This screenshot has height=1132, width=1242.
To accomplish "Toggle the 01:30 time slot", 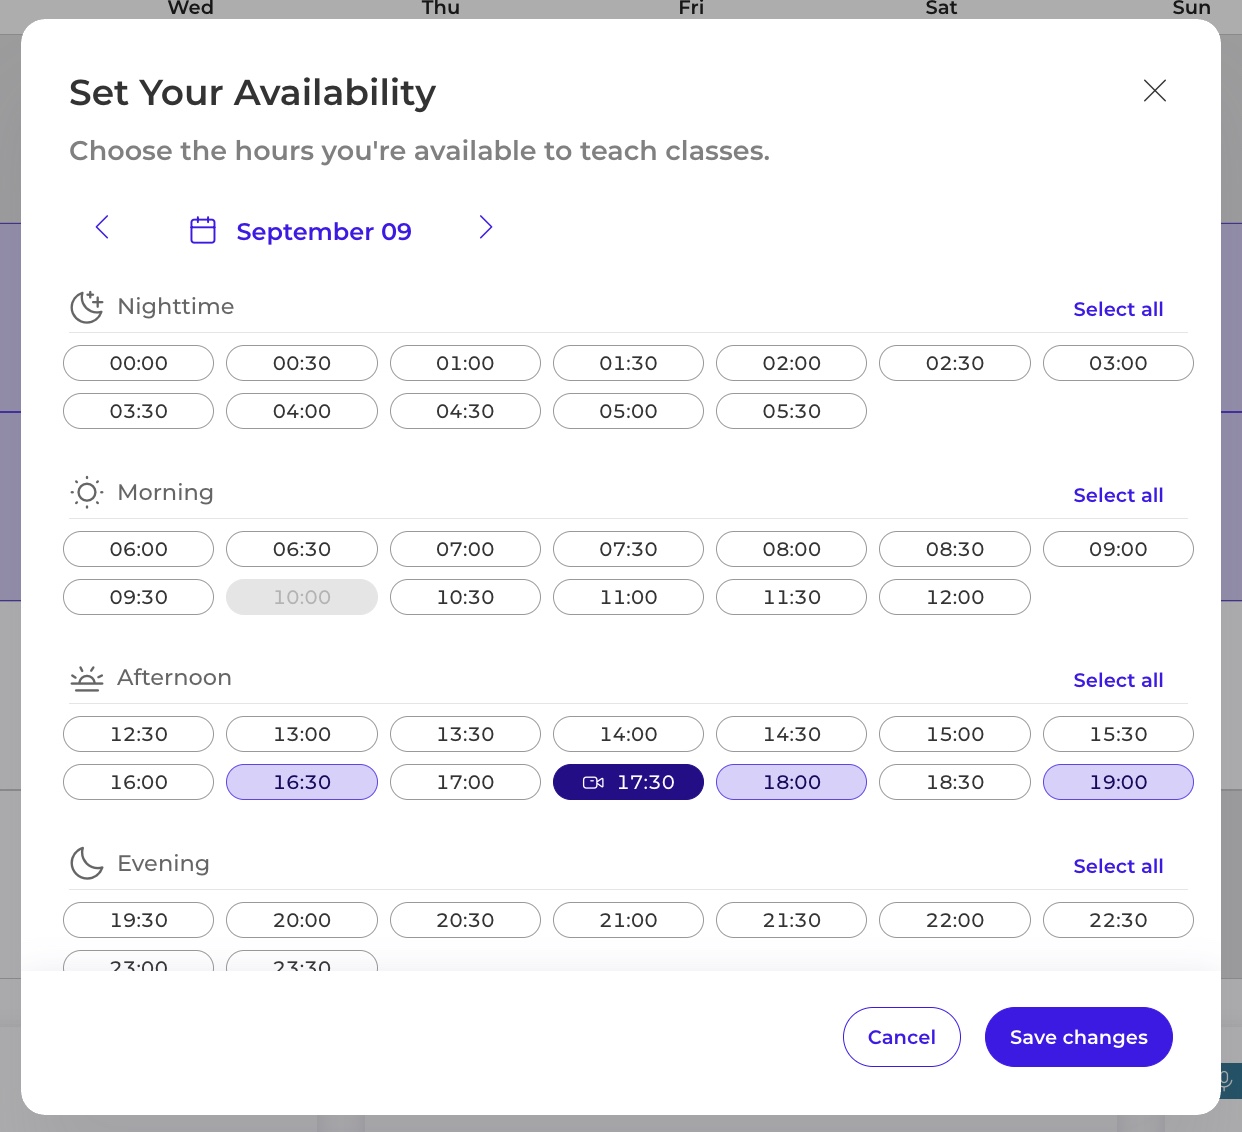I will (628, 363).
